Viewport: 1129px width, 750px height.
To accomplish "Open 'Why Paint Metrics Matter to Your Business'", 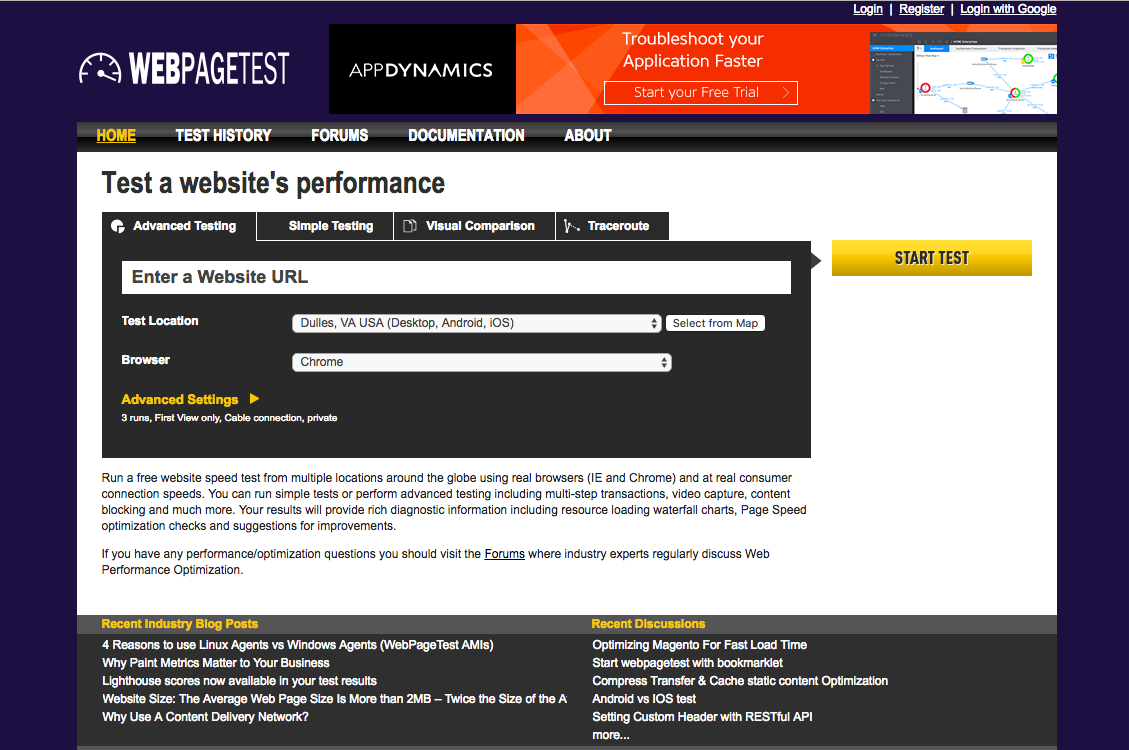I will point(215,663).
